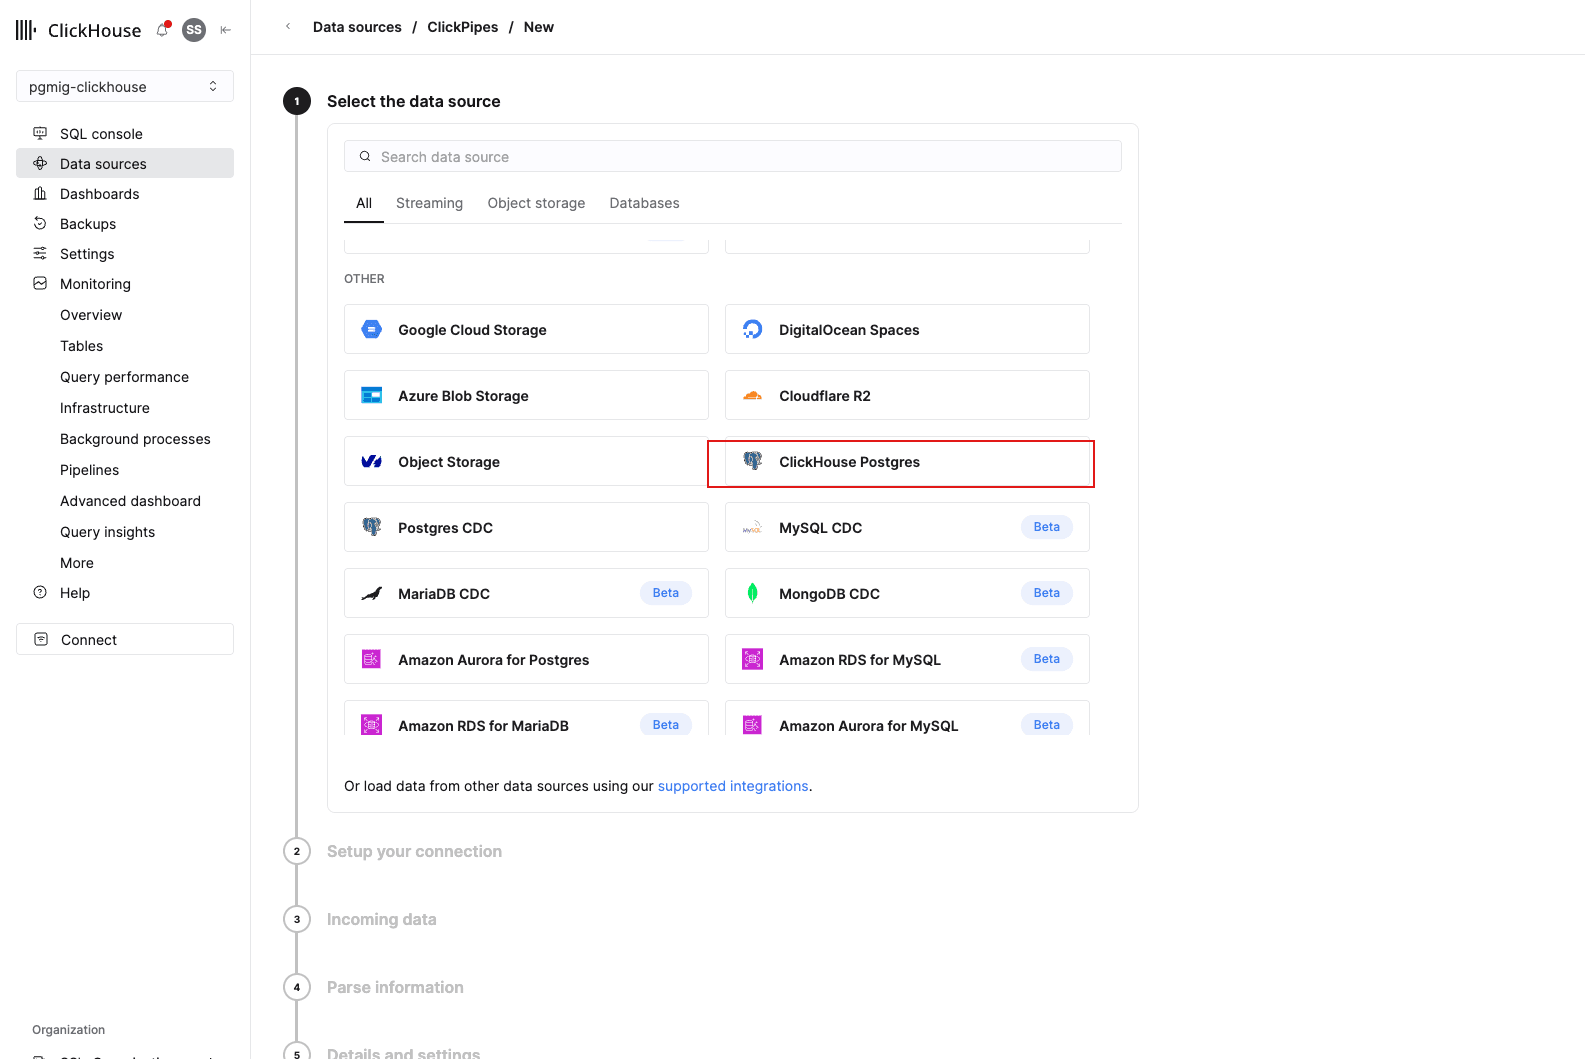
Task: Open Dashboards in sidebar
Action: [x=125, y=193]
